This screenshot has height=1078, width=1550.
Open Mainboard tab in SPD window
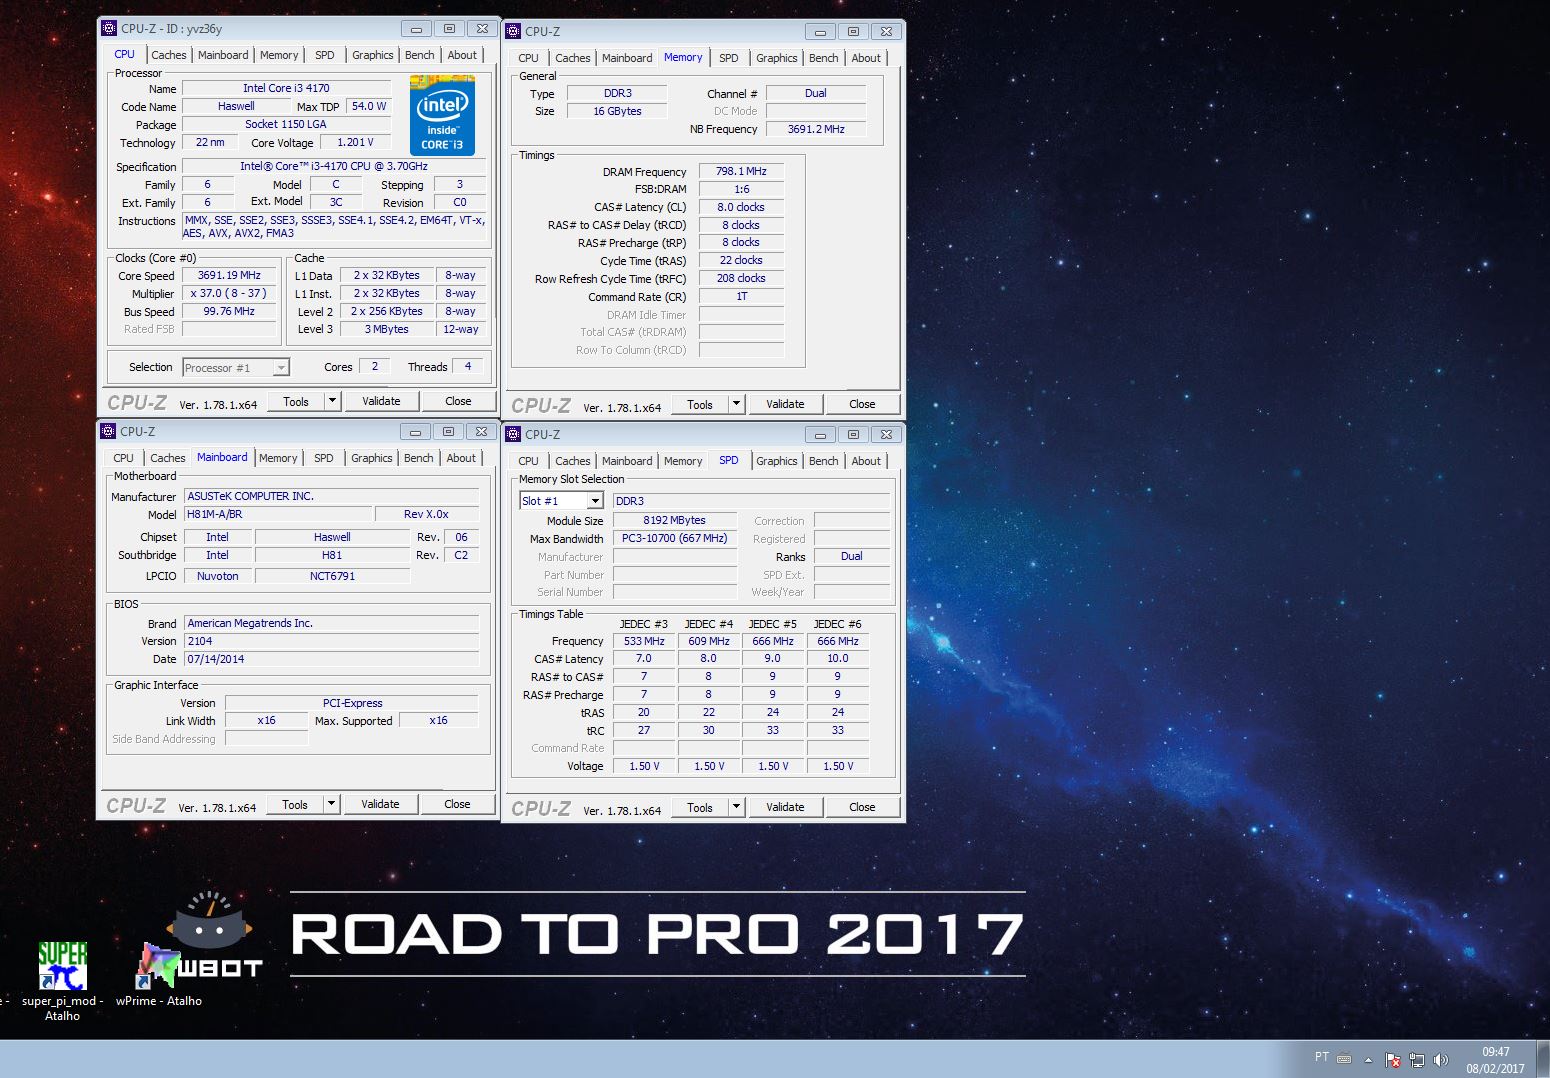coord(627,461)
